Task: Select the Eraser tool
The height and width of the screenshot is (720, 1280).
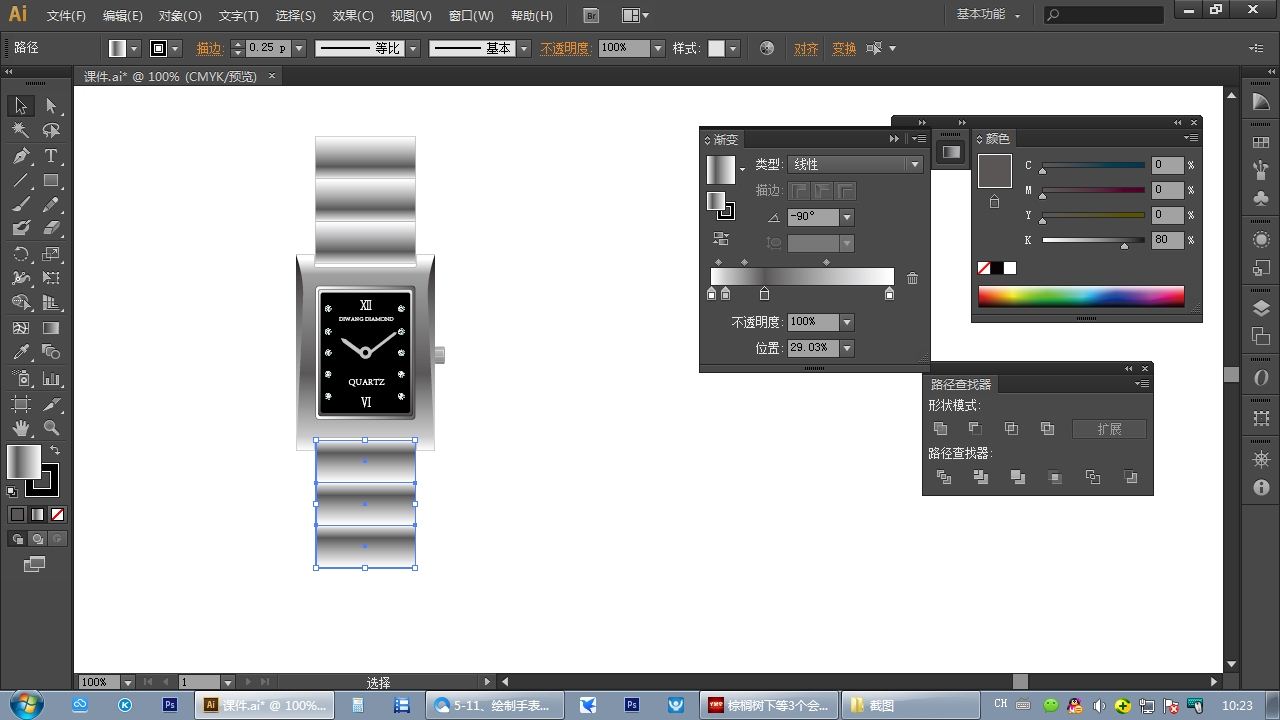Action: pyautogui.click(x=51, y=229)
